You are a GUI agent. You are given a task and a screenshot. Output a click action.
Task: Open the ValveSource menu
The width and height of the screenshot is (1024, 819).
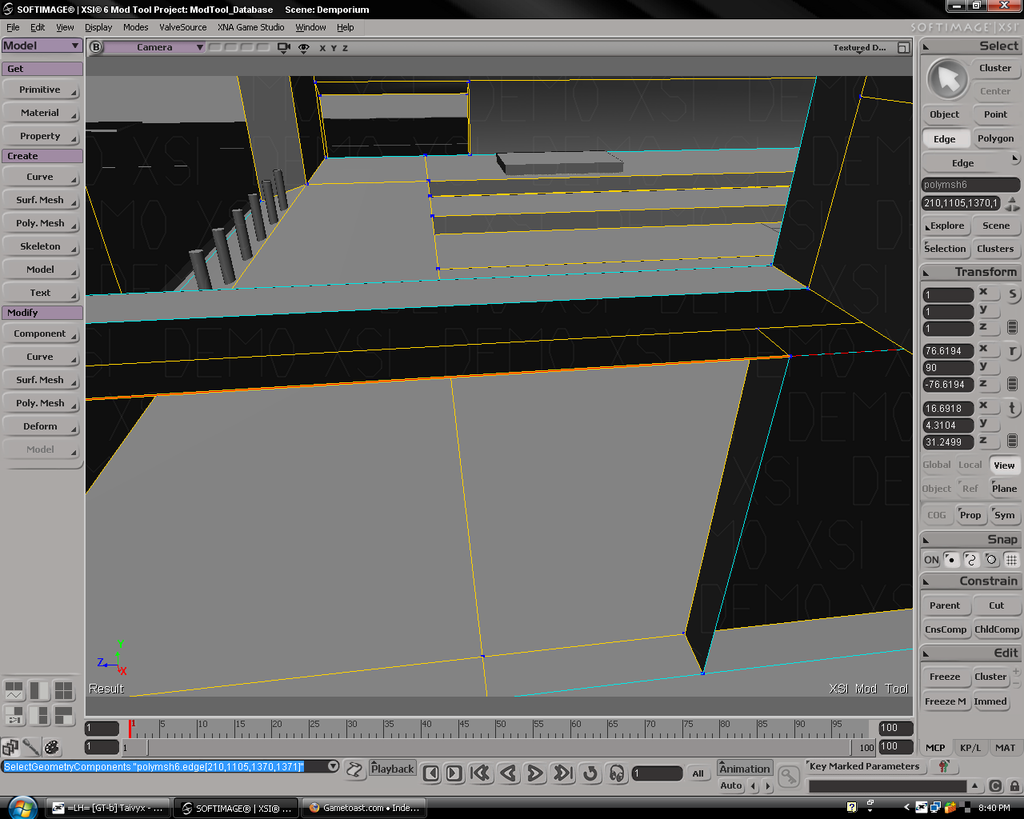click(x=183, y=27)
